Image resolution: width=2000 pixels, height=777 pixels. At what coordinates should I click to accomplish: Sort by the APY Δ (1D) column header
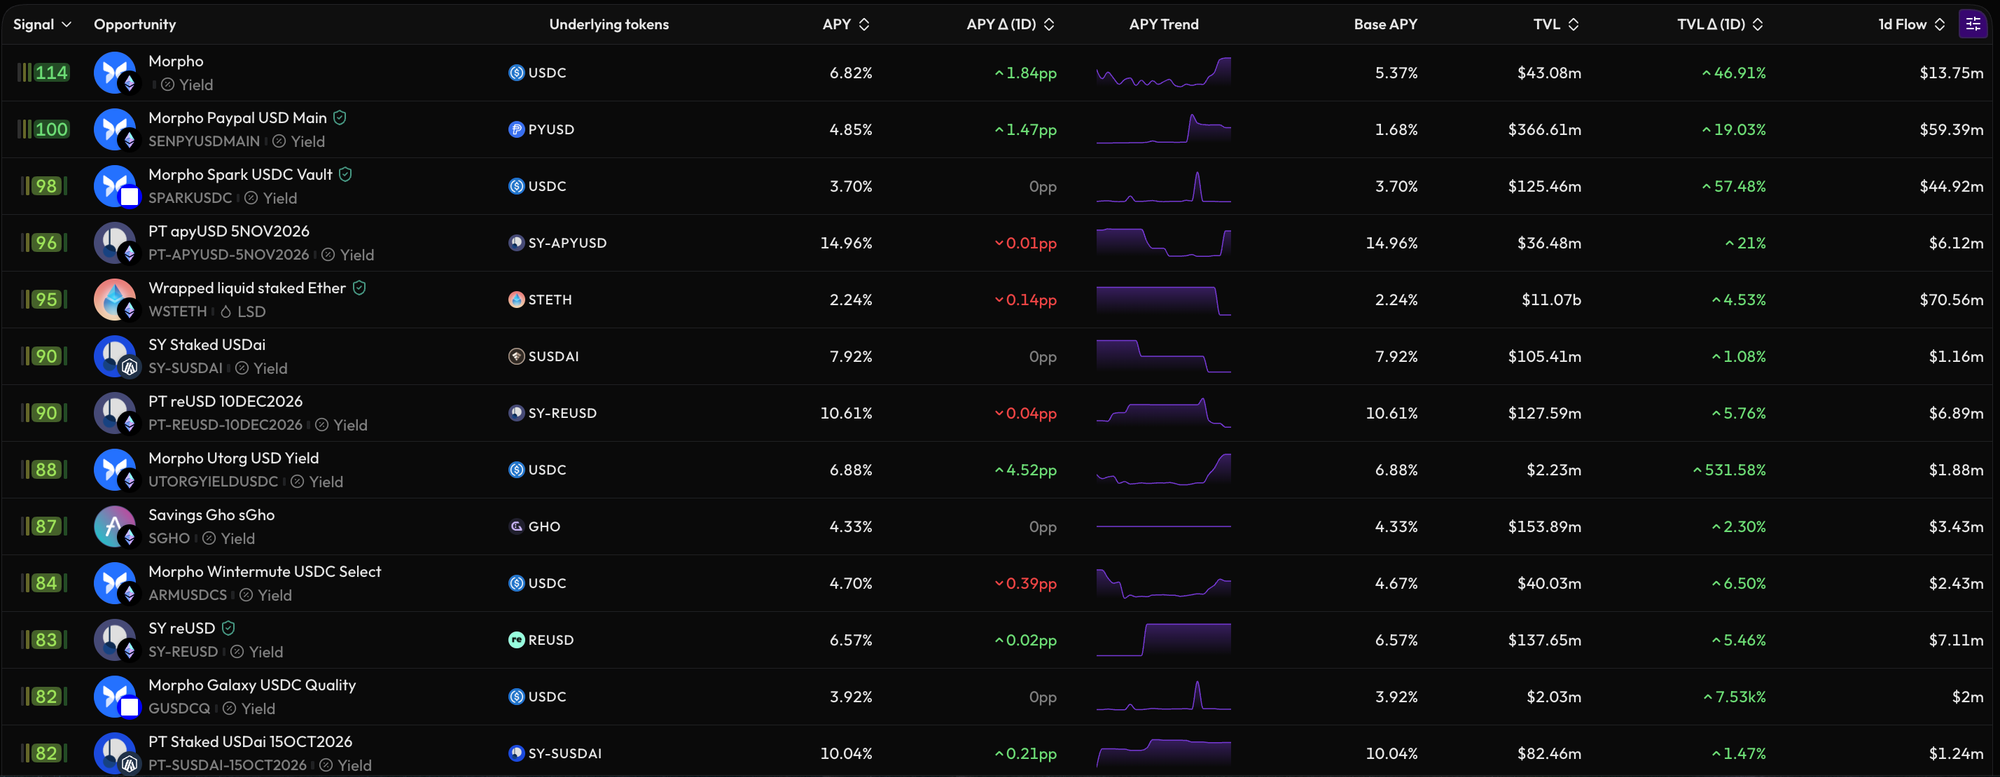point(1010,24)
